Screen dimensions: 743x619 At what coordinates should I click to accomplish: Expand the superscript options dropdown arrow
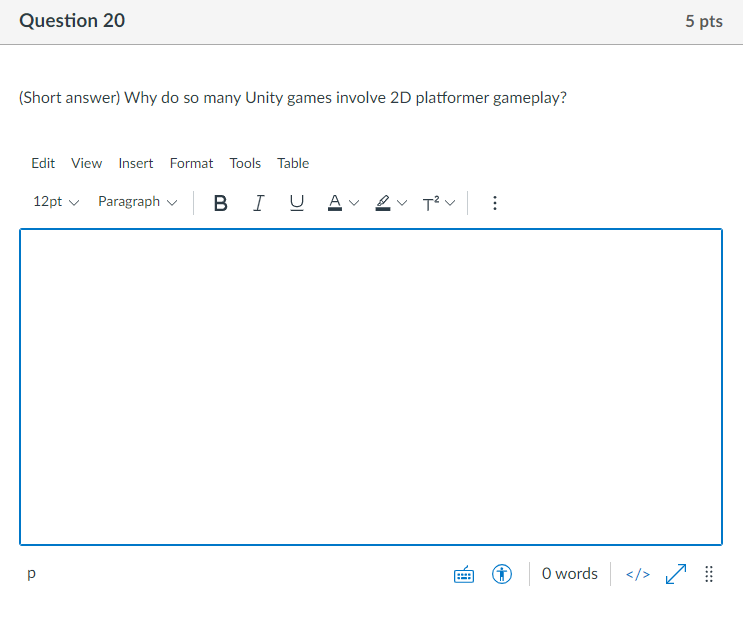[x=450, y=203]
